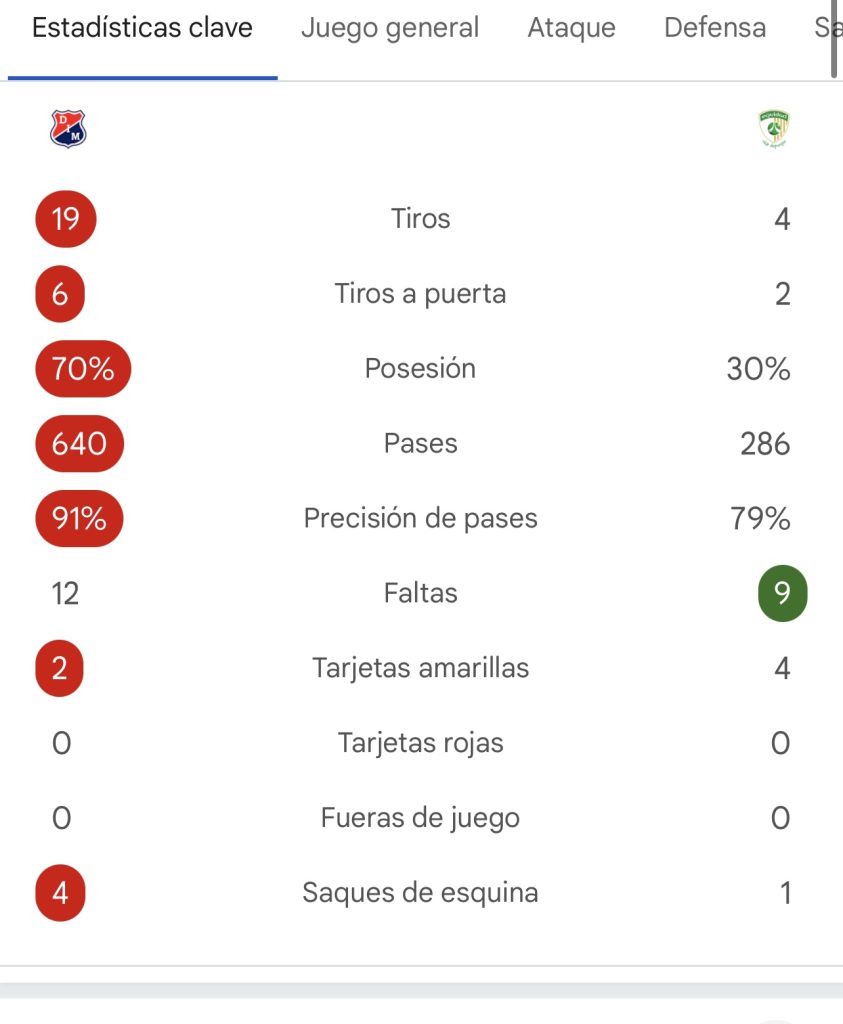Image resolution: width=843 pixels, height=1024 pixels.
Task: Click the Precisión de pases label
Action: pos(421,519)
